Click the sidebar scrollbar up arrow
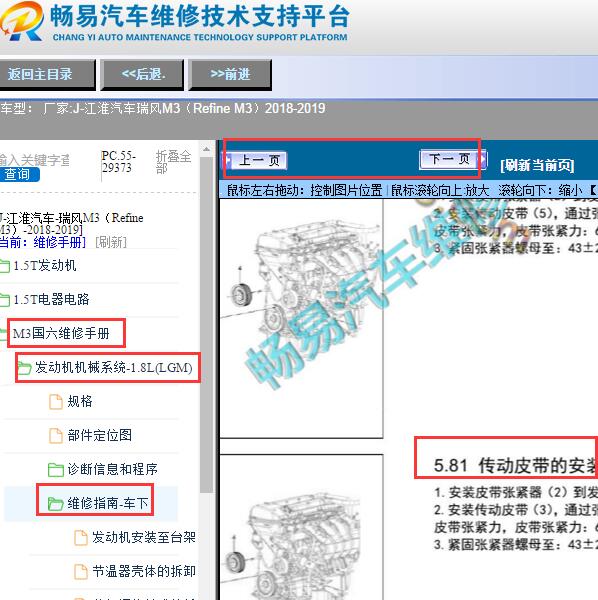 pyautogui.click(x=207, y=149)
